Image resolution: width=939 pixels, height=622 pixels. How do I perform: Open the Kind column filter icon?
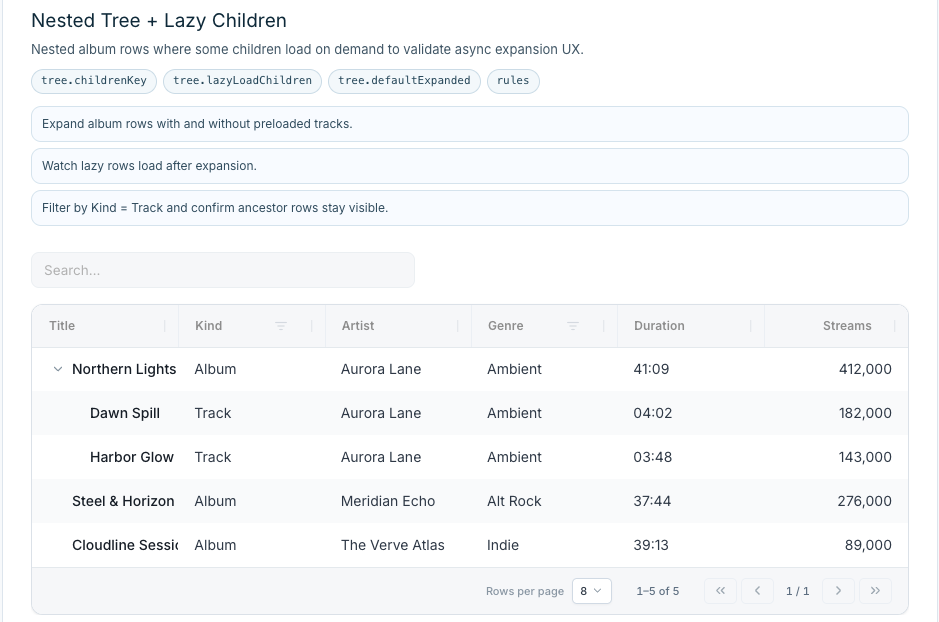[x=281, y=326]
